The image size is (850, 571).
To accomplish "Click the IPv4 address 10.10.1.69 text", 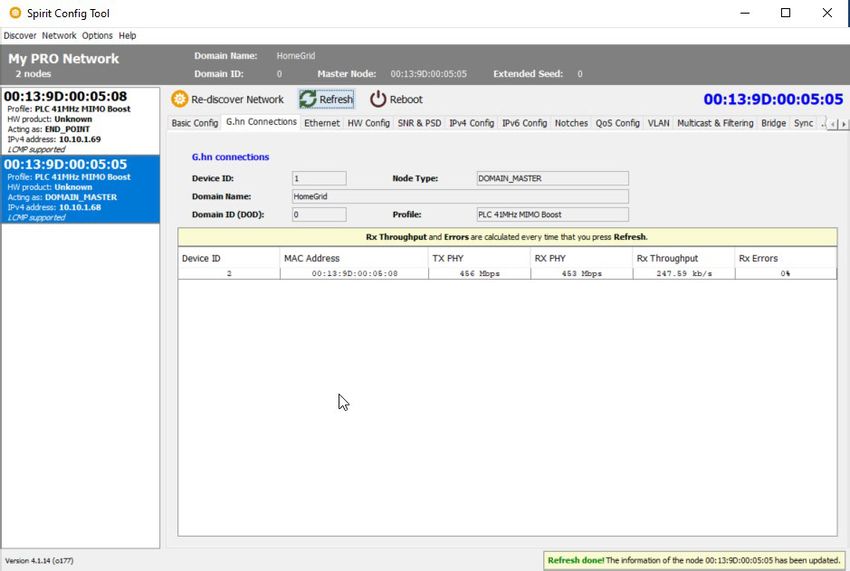I will click(80, 139).
